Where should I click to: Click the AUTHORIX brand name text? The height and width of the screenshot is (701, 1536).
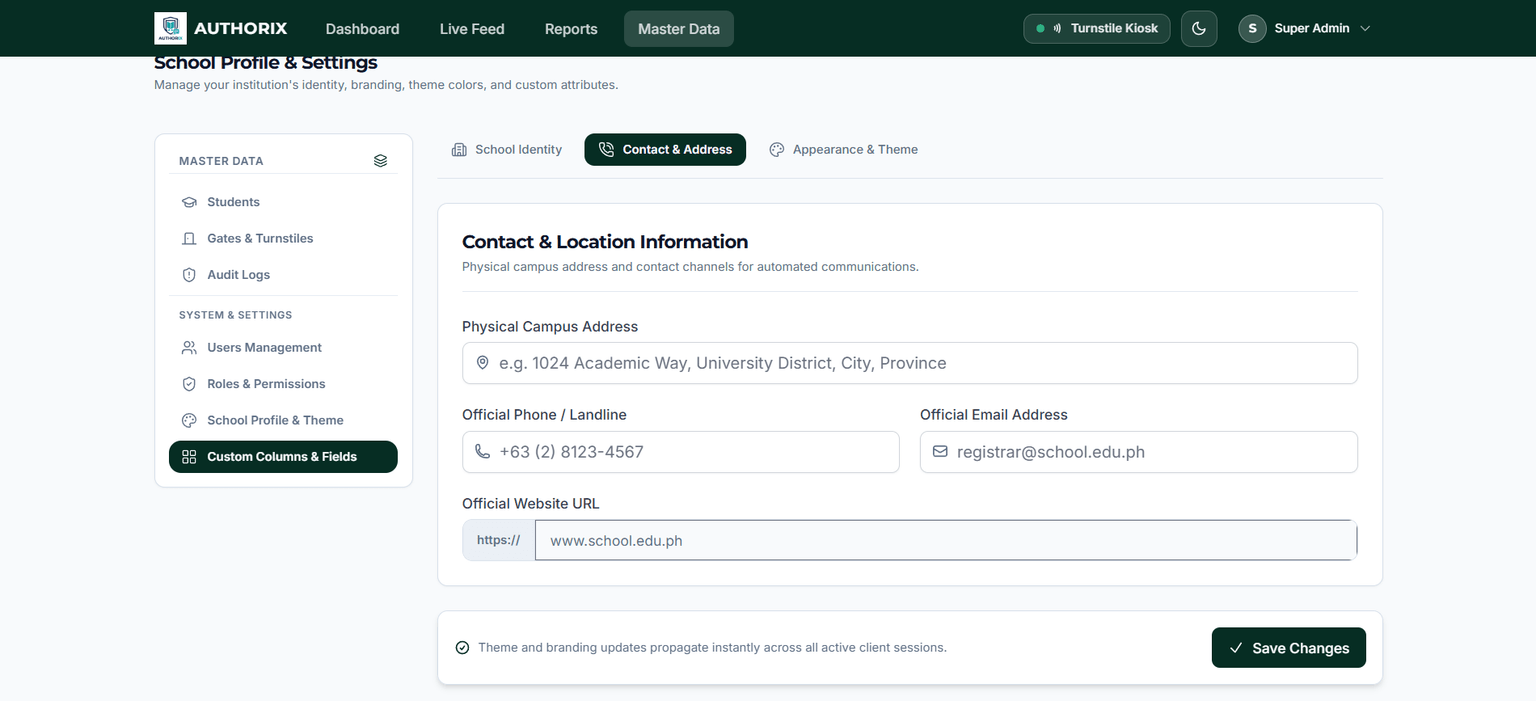click(x=240, y=28)
